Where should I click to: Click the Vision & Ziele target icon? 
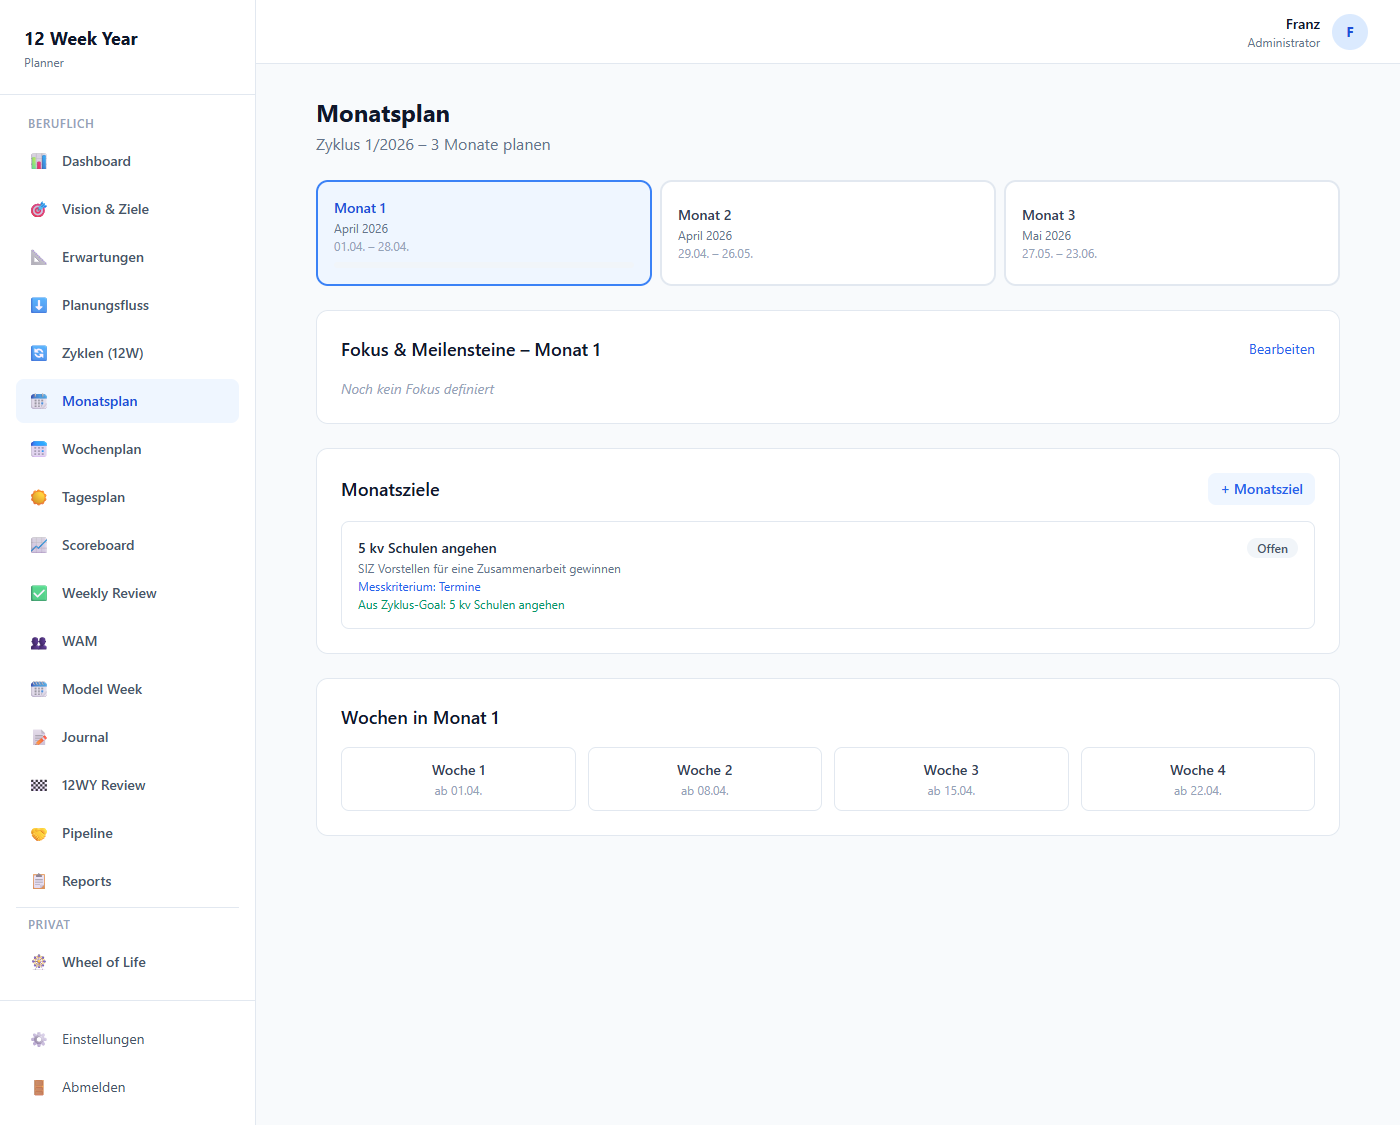click(39, 209)
